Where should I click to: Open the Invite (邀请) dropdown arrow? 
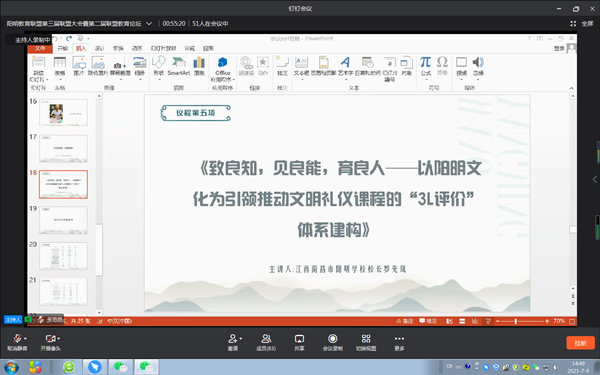tap(241, 339)
